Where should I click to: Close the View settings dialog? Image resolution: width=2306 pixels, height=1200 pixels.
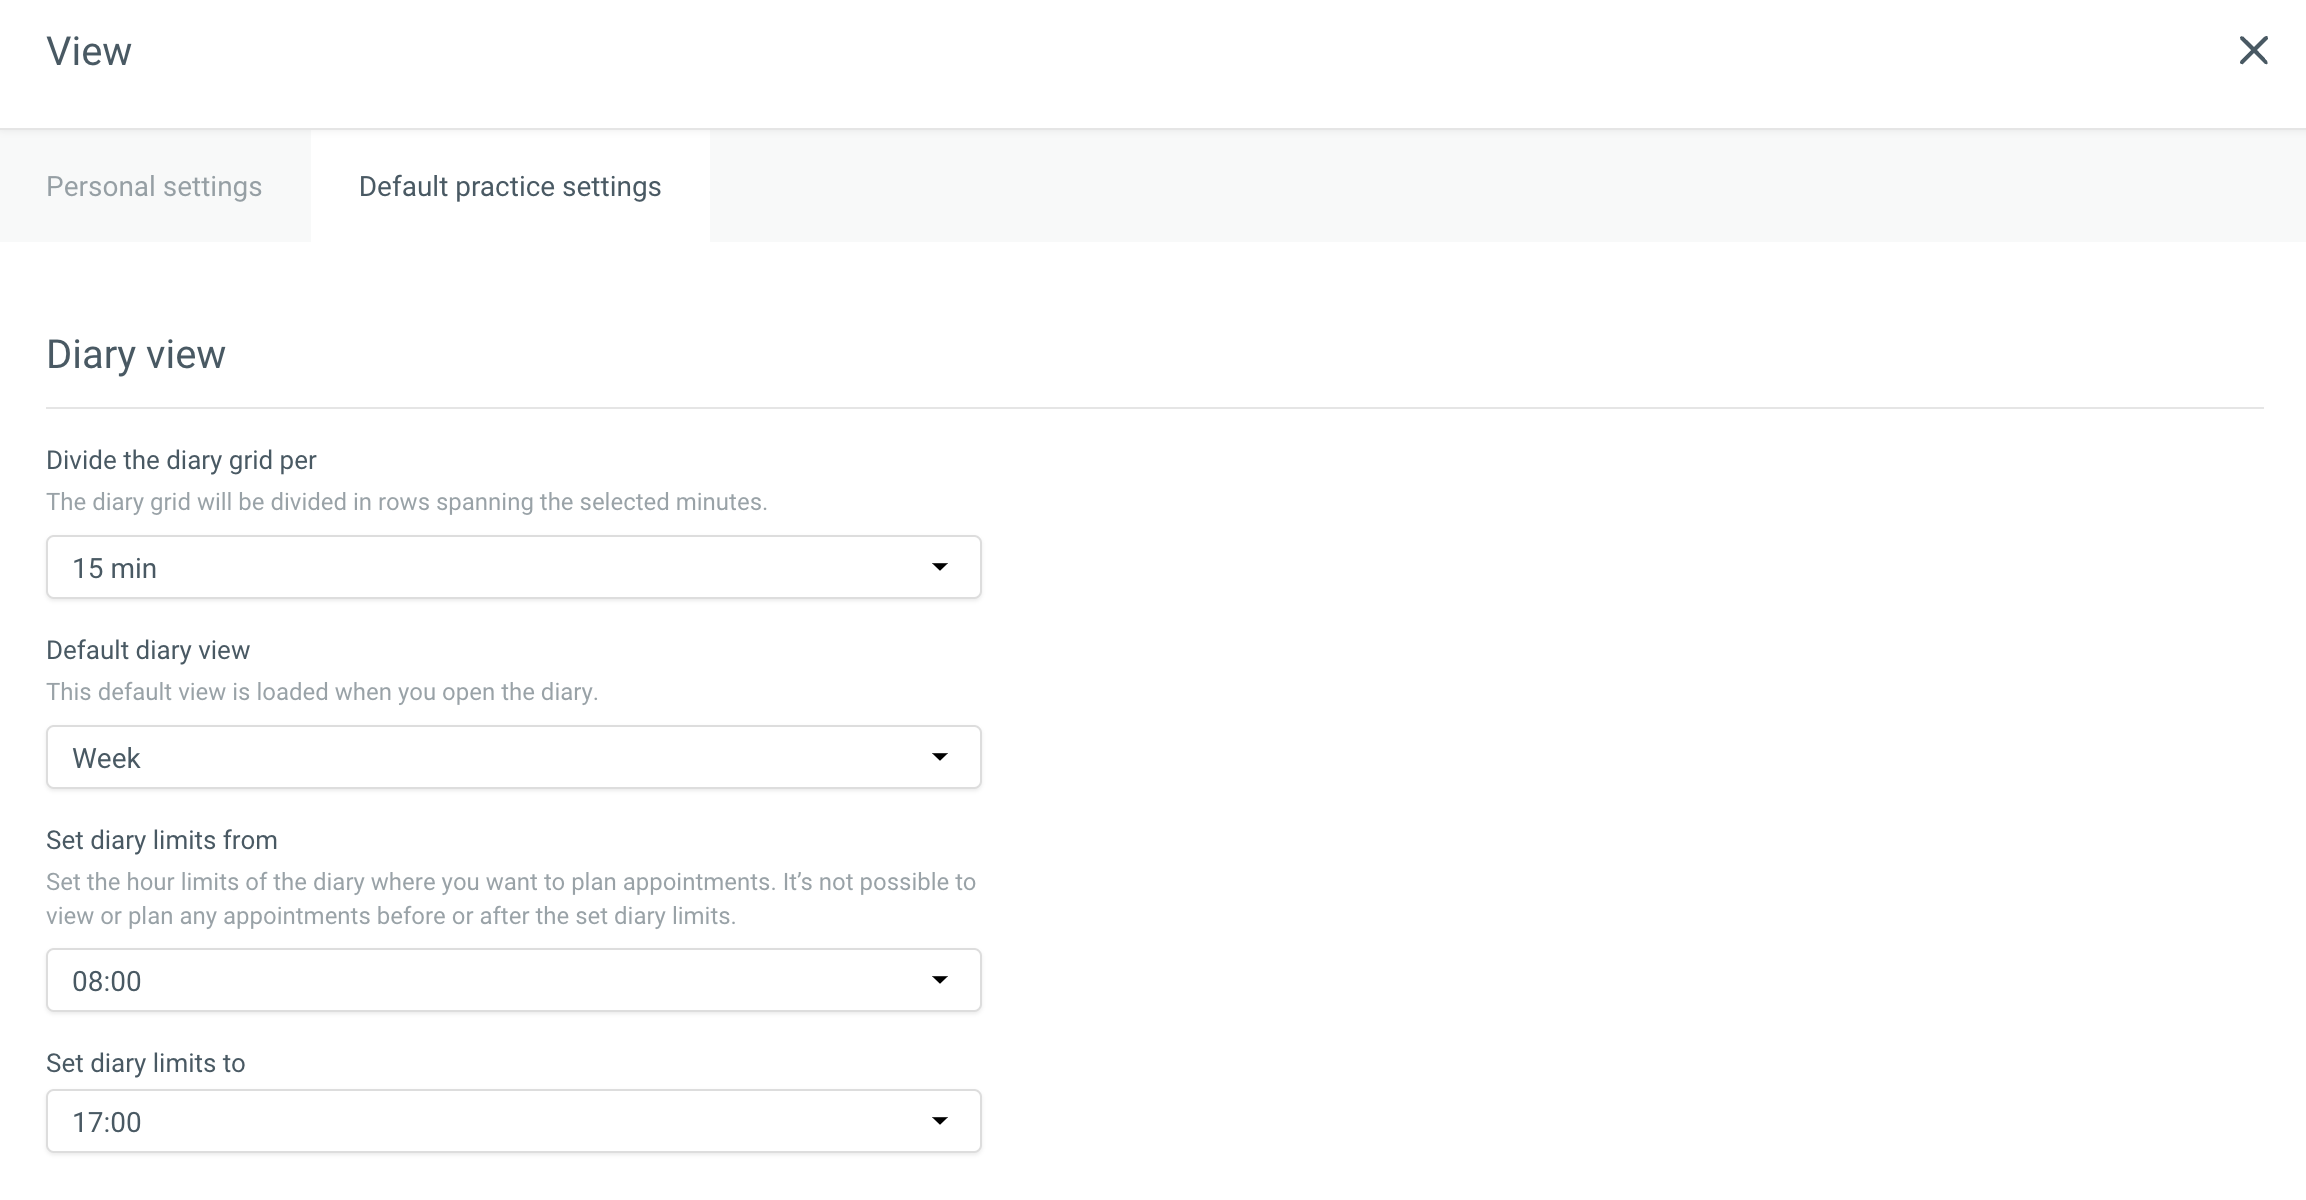2252,50
